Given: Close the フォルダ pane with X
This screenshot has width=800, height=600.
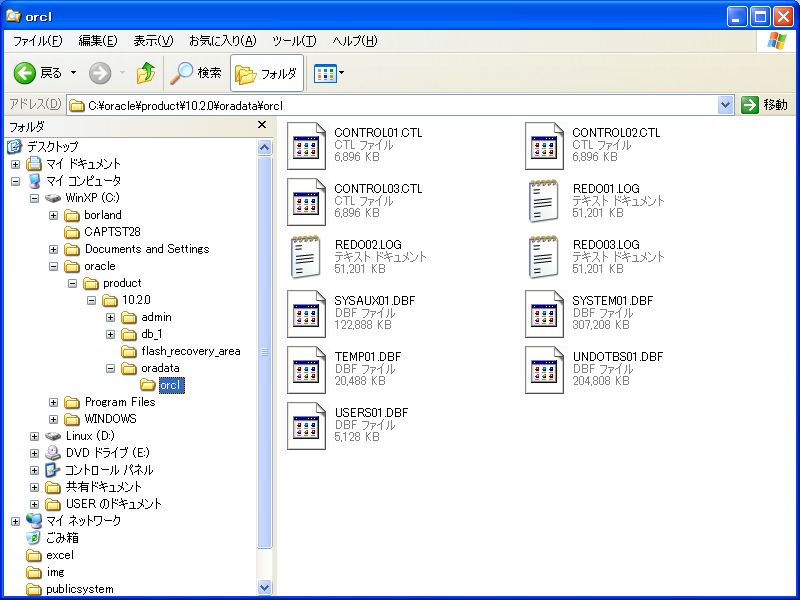Looking at the screenshot, I should (262, 125).
